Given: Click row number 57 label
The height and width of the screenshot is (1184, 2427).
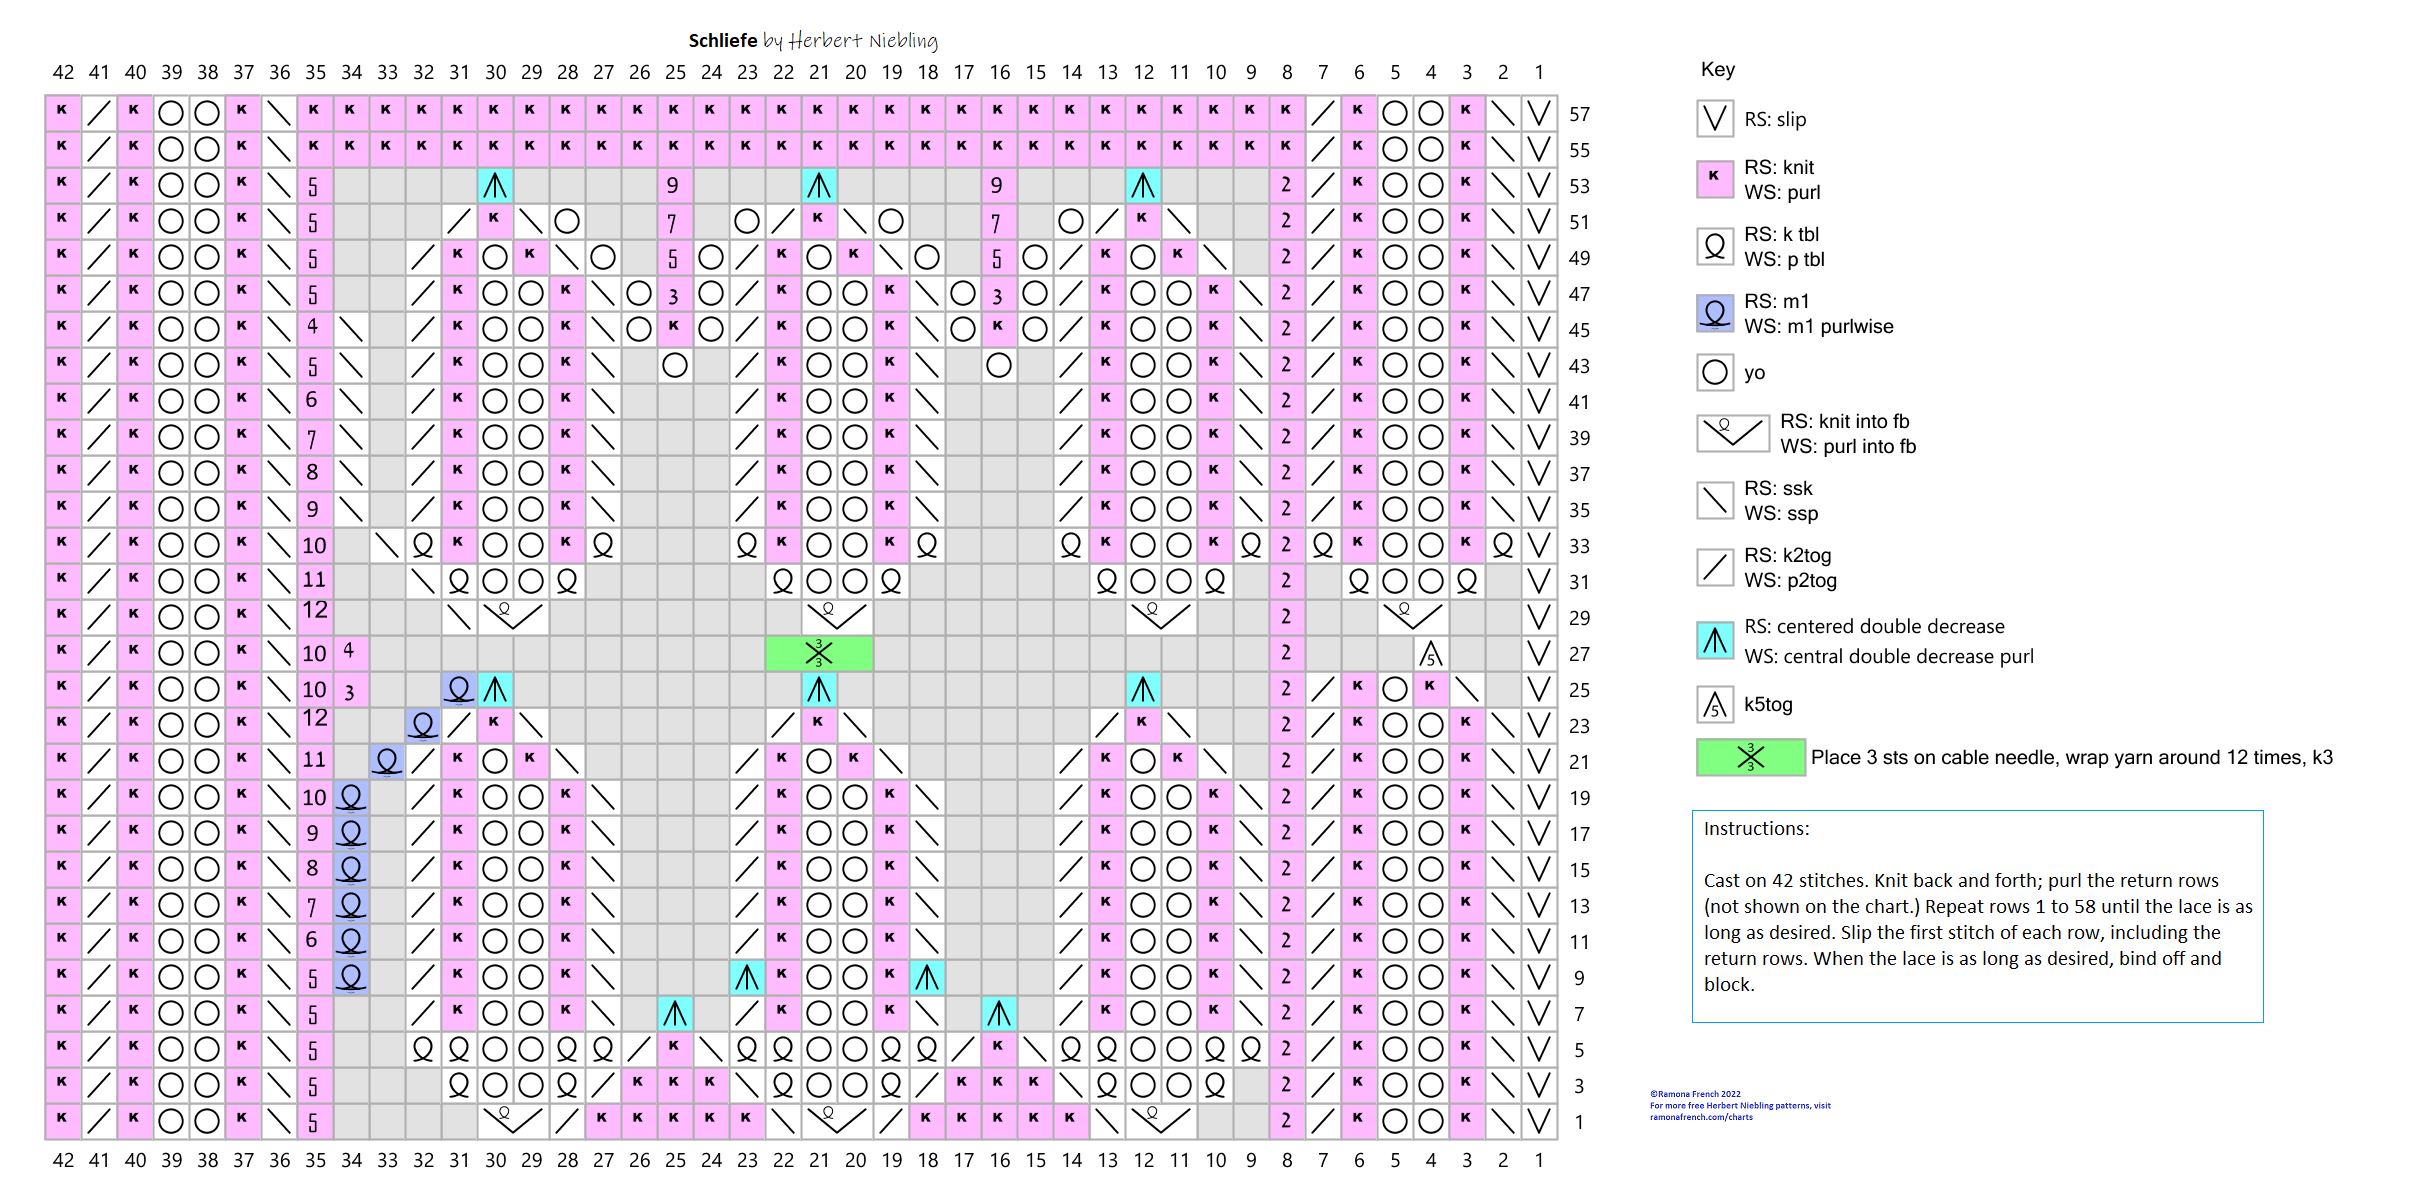Looking at the screenshot, I should [1579, 114].
